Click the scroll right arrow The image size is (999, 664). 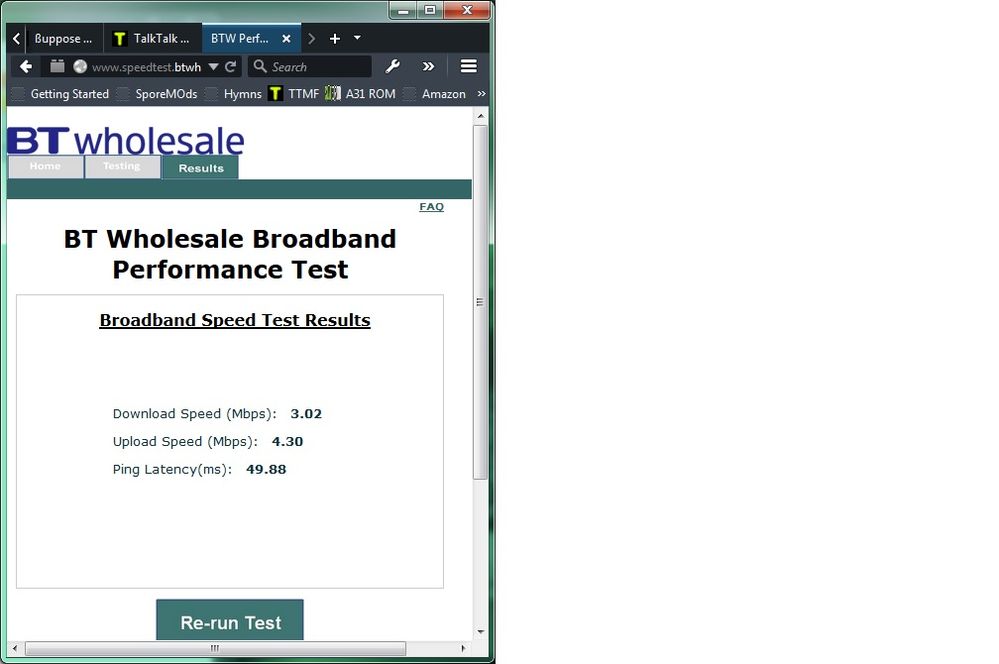tap(463, 648)
